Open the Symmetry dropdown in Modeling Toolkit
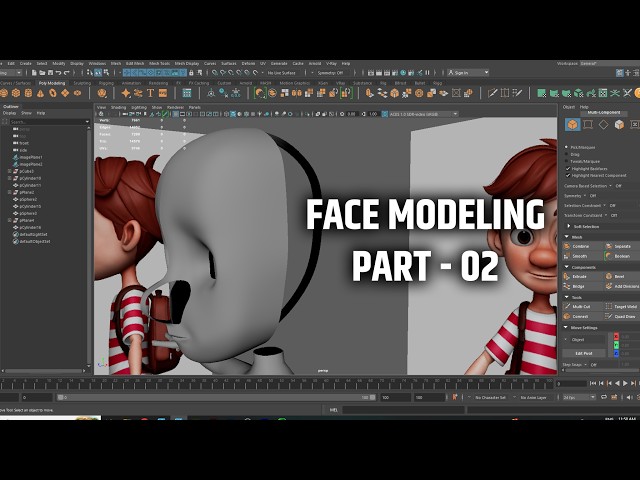 585,196
